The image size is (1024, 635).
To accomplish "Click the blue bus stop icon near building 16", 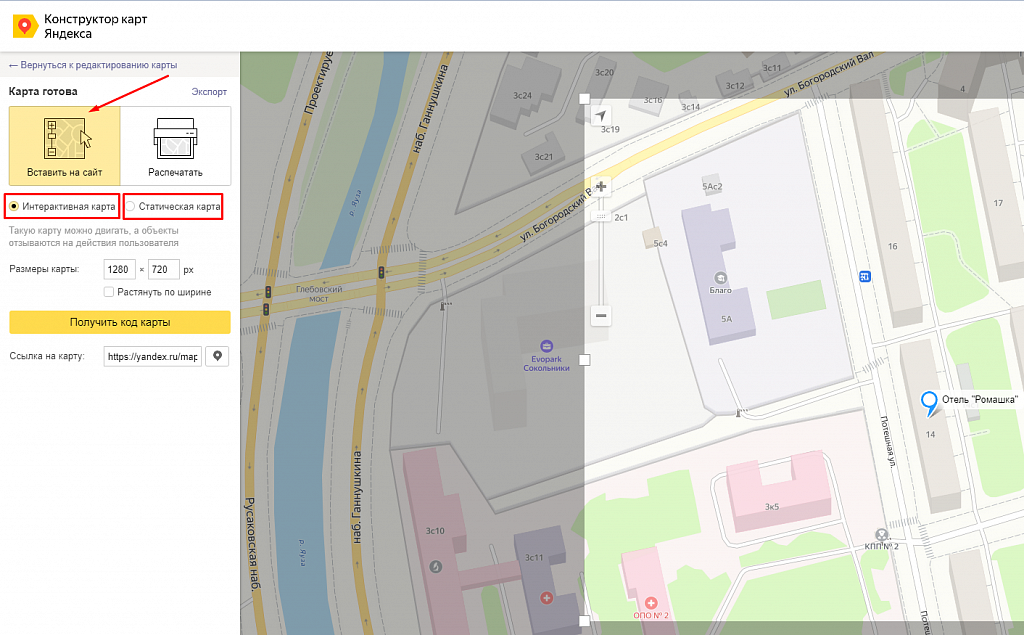I will 865,277.
